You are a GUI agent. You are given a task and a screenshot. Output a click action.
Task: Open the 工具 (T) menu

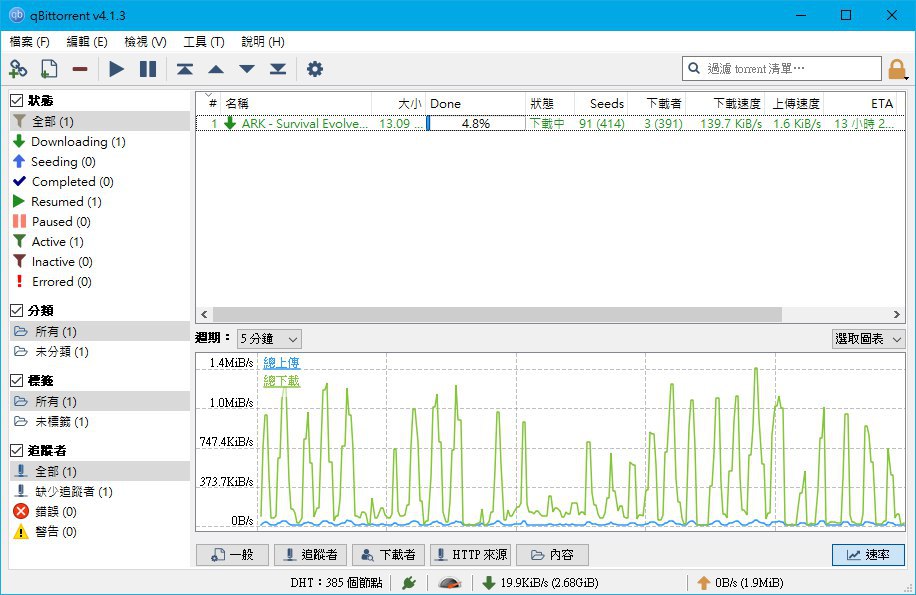click(x=204, y=41)
